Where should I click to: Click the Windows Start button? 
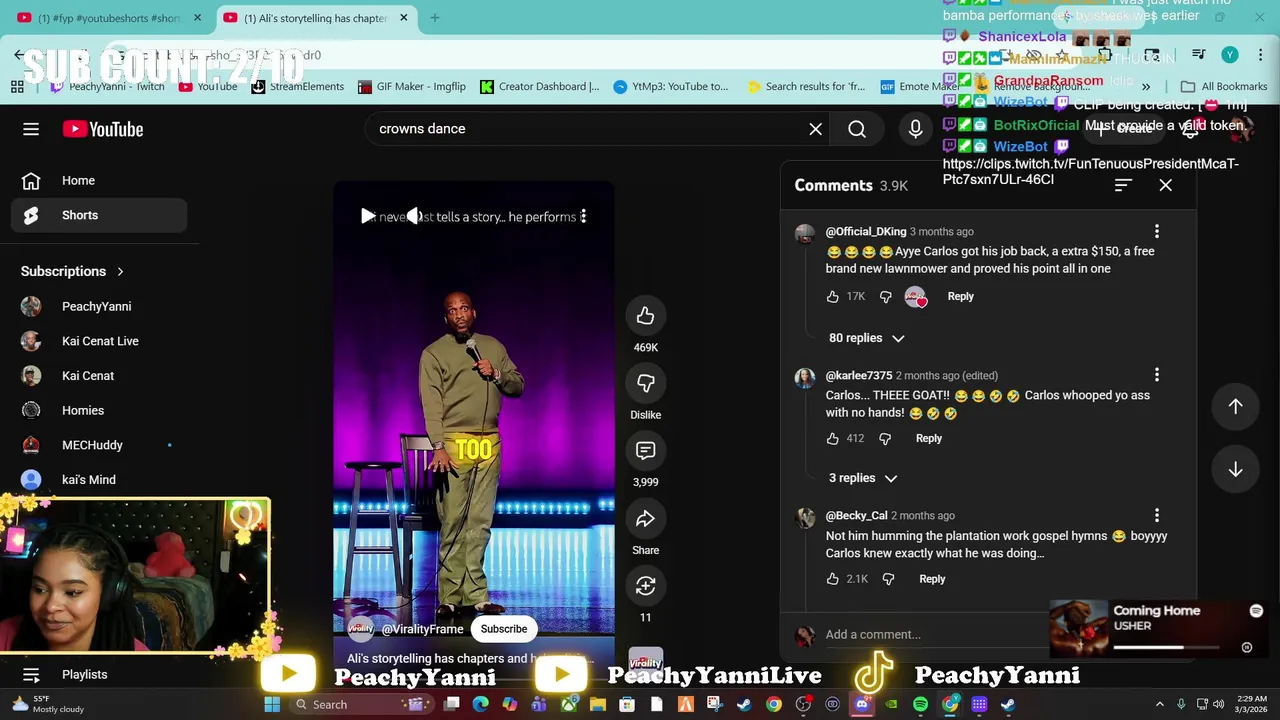(x=272, y=704)
